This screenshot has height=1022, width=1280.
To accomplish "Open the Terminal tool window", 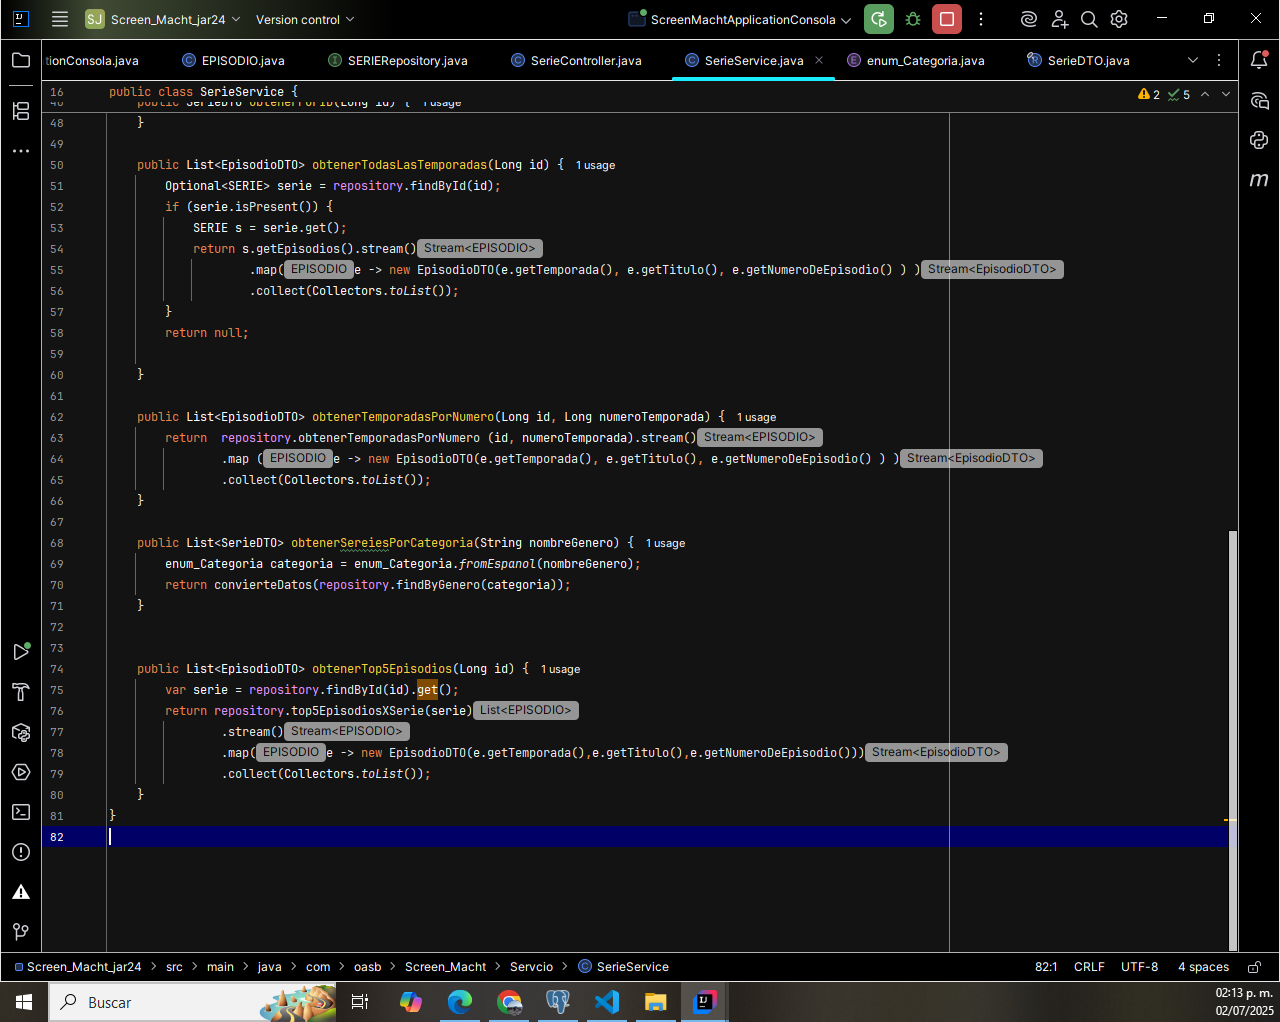I will (x=21, y=812).
